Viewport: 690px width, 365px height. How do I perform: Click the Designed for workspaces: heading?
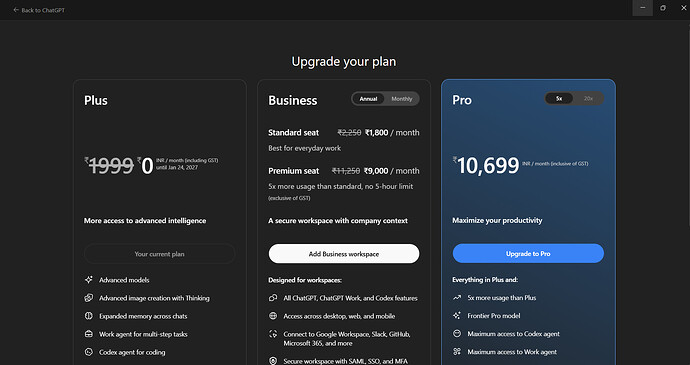click(x=305, y=280)
